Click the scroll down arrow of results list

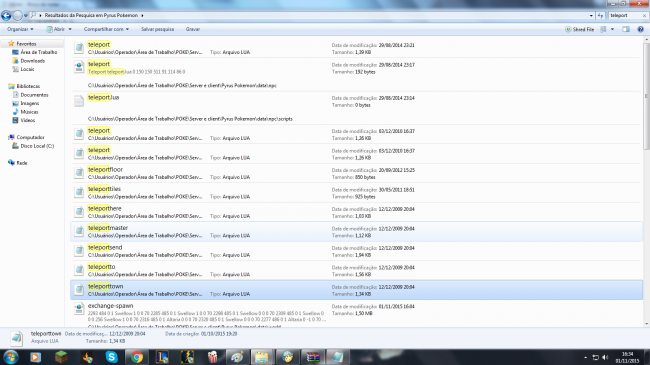(646, 324)
